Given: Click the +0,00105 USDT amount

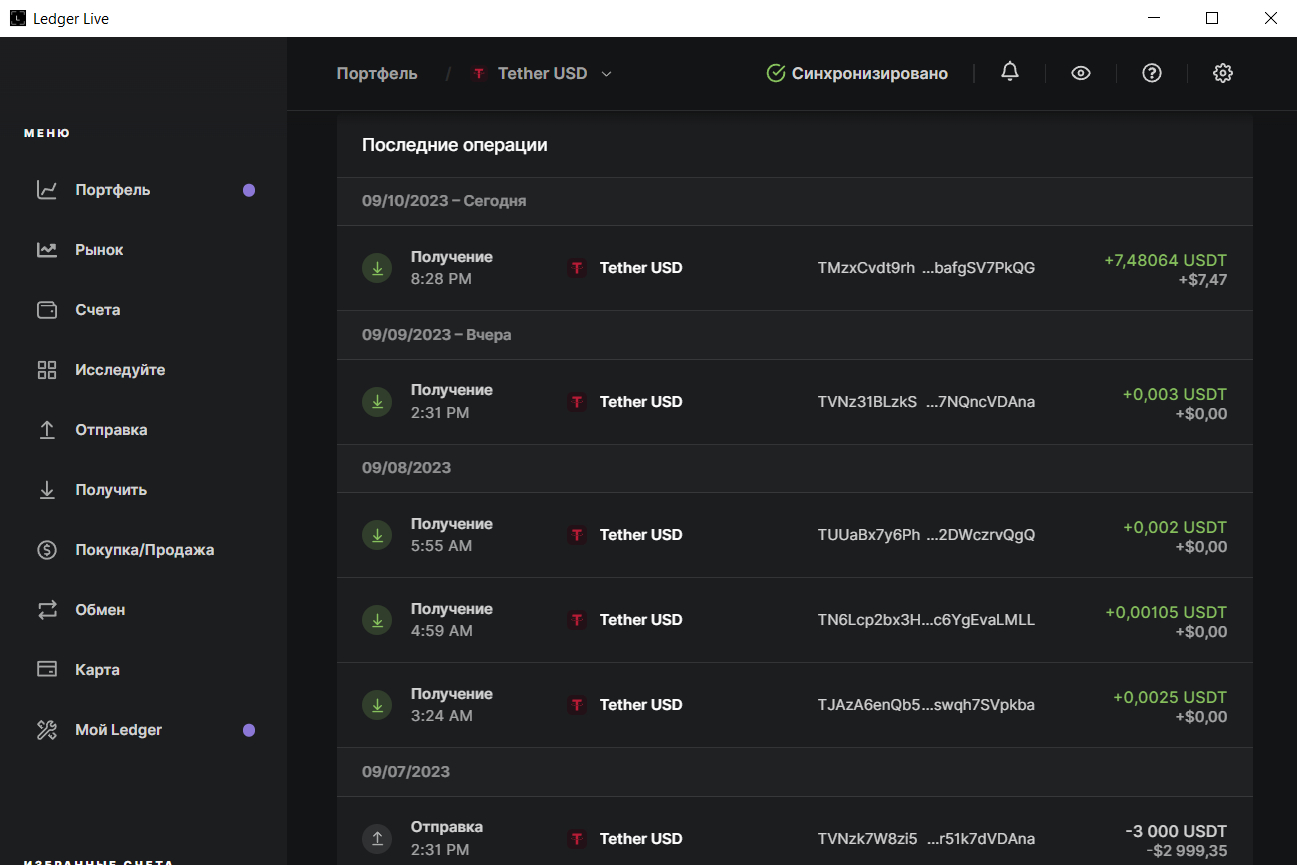Looking at the screenshot, I should pyautogui.click(x=1166, y=612).
